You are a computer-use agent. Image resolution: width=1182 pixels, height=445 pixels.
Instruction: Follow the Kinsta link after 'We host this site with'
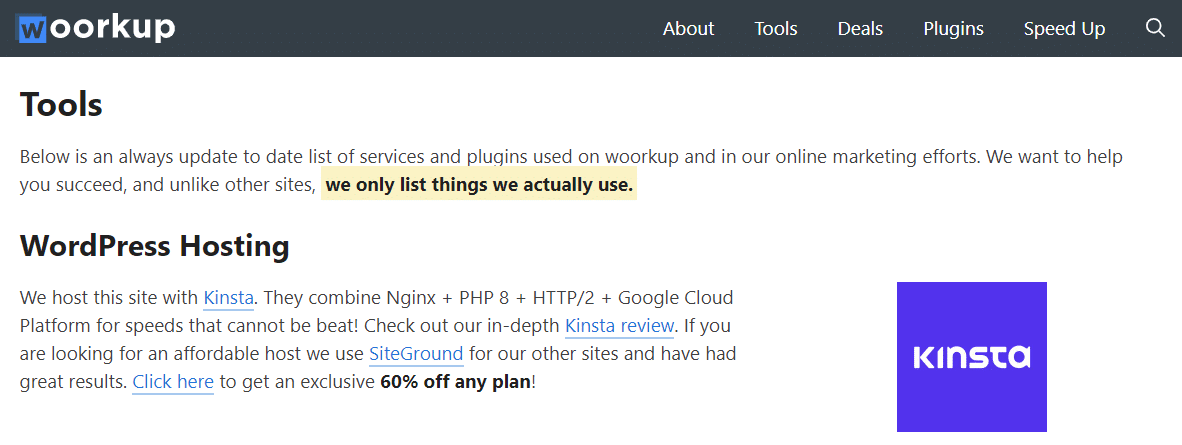pyautogui.click(x=228, y=298)
